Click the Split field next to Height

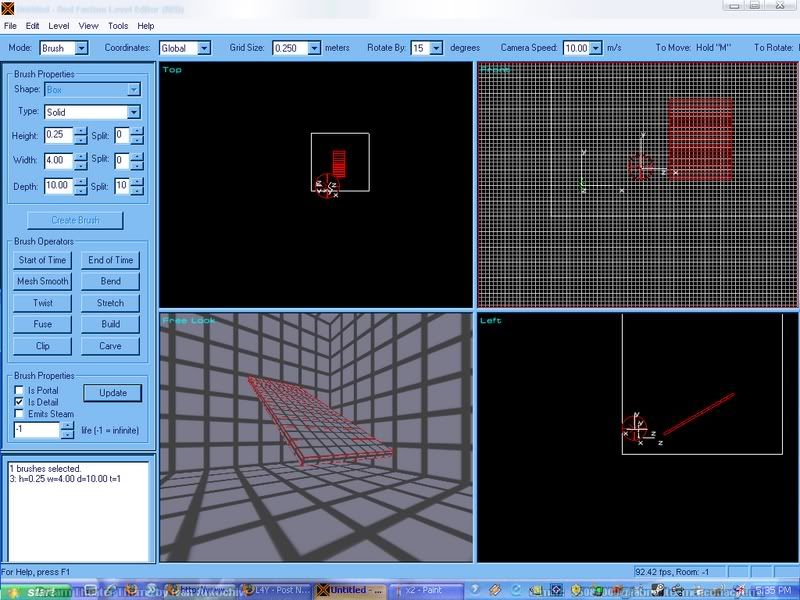(122, 135)
